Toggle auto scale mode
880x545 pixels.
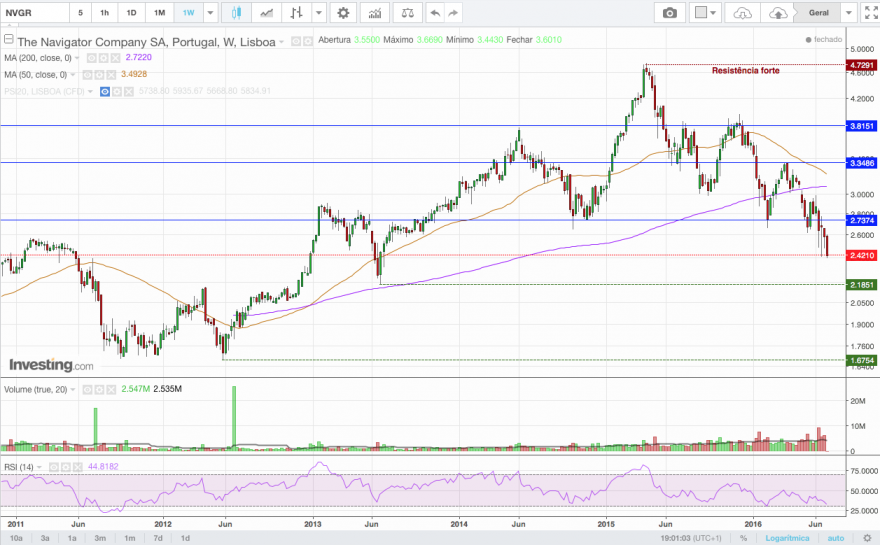coord(836,538)
